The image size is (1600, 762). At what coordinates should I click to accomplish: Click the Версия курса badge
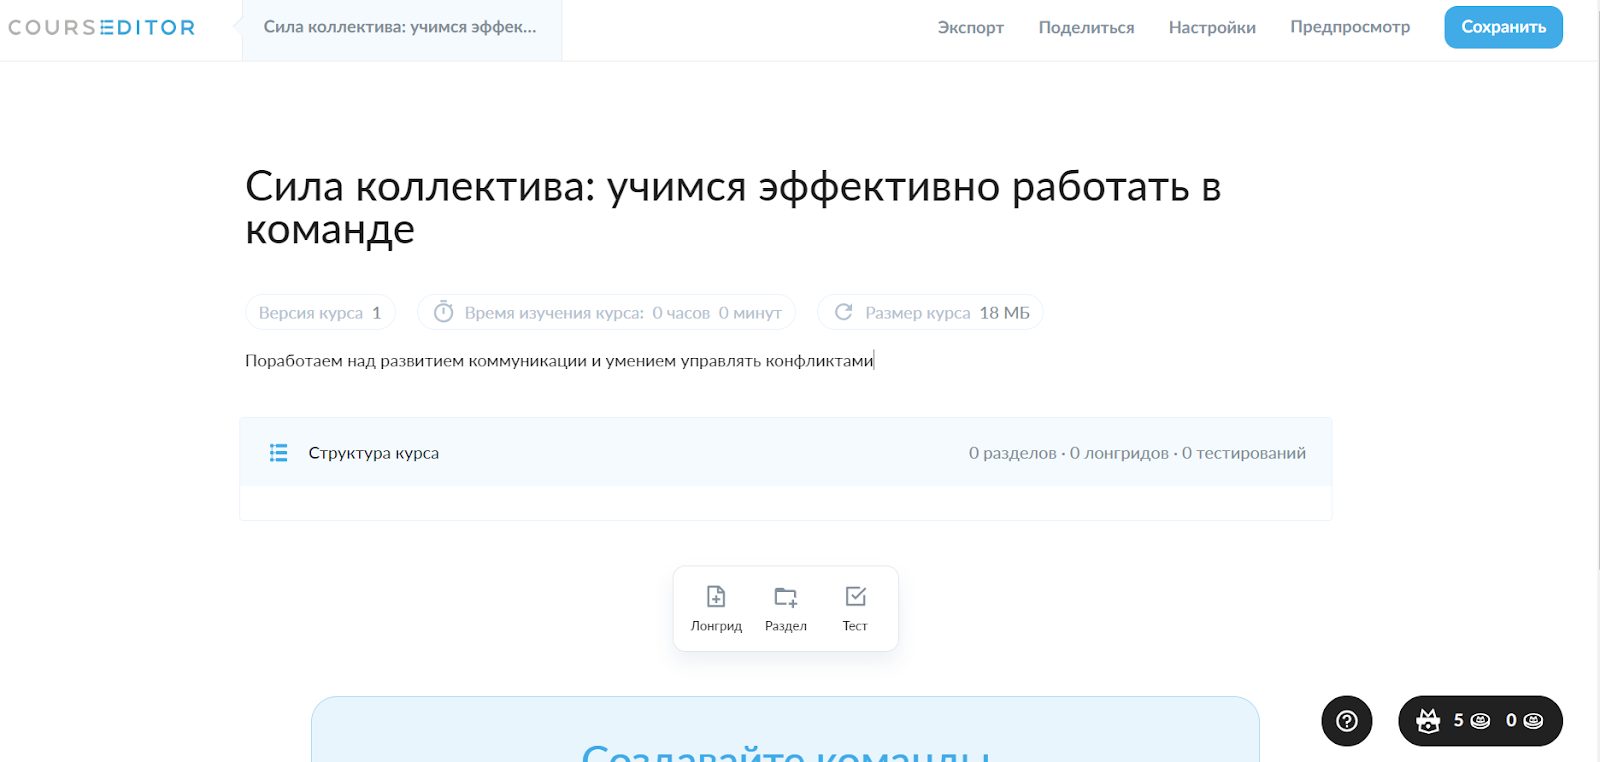click(x=320, y=313)
